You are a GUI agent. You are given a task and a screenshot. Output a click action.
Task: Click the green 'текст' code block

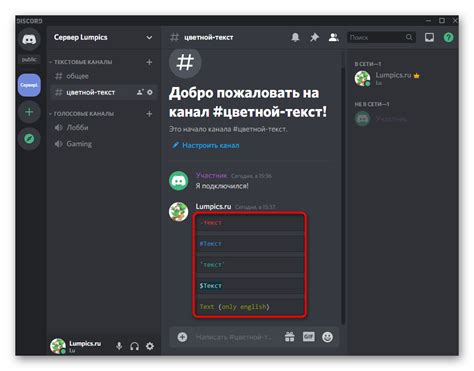tap(250, 265)
